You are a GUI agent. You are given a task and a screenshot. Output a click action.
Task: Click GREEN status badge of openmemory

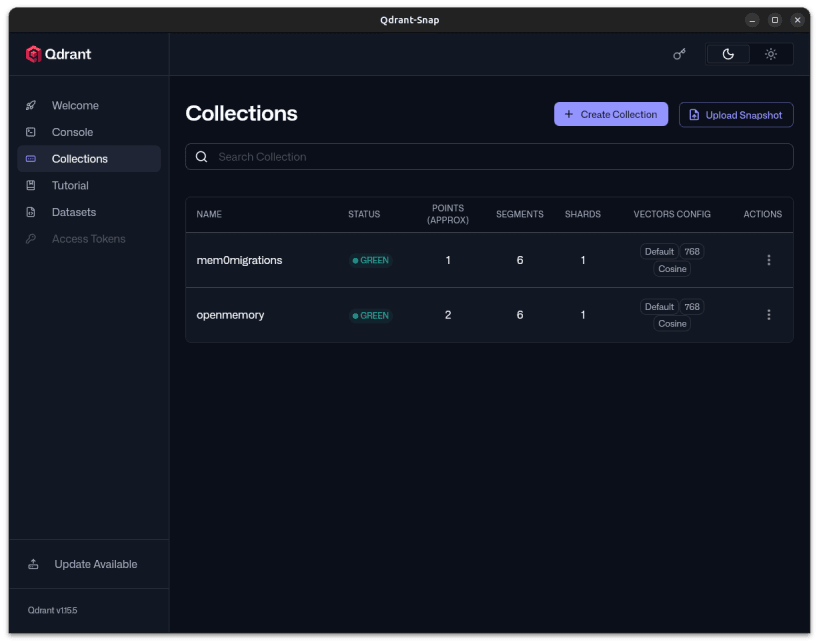[370, 315]
